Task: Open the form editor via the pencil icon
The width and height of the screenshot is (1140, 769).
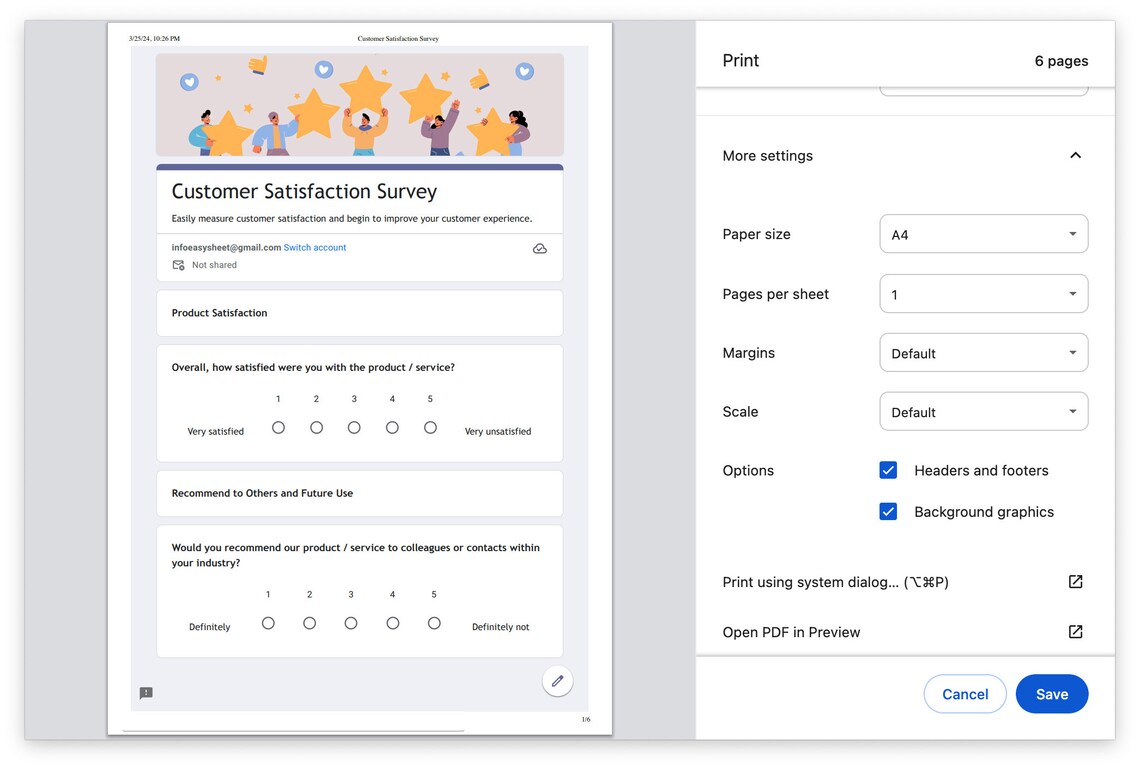Action: (x=557, y=681)
